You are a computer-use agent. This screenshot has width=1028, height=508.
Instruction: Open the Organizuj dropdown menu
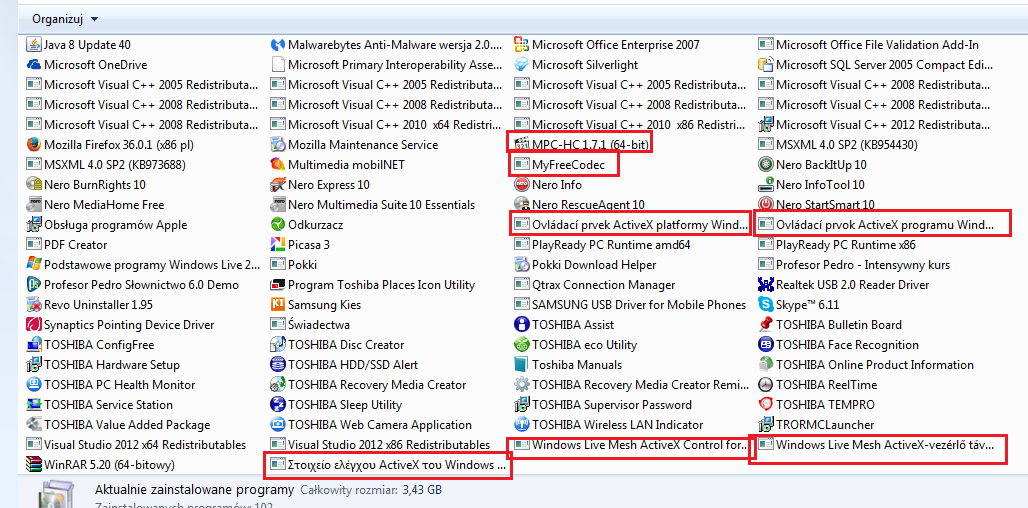click(x=65, y=19)
